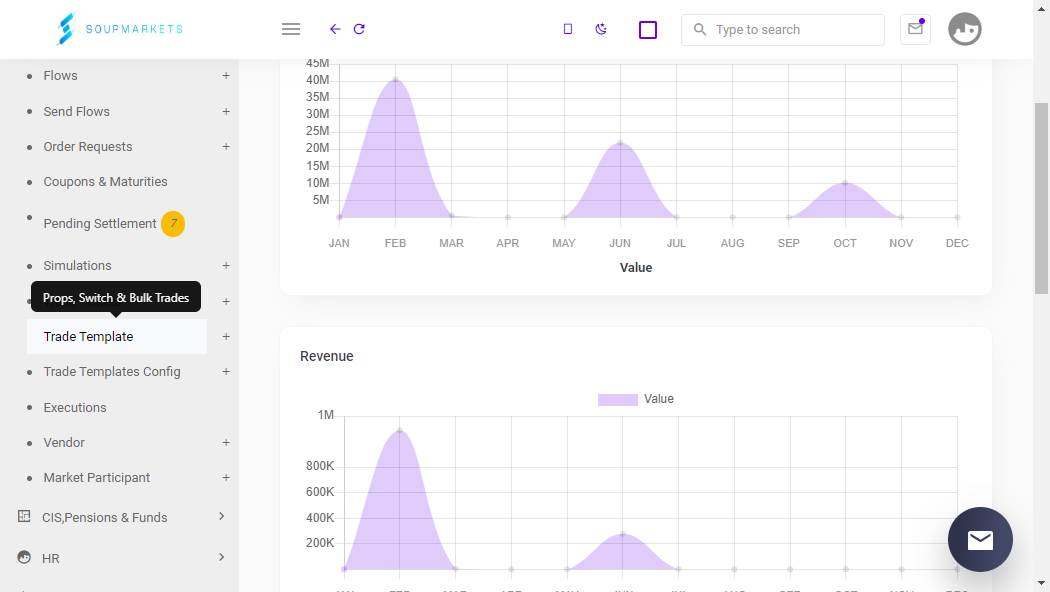
Task: Toggle dark mode moon icon
Action: click(x=601, y=29)
